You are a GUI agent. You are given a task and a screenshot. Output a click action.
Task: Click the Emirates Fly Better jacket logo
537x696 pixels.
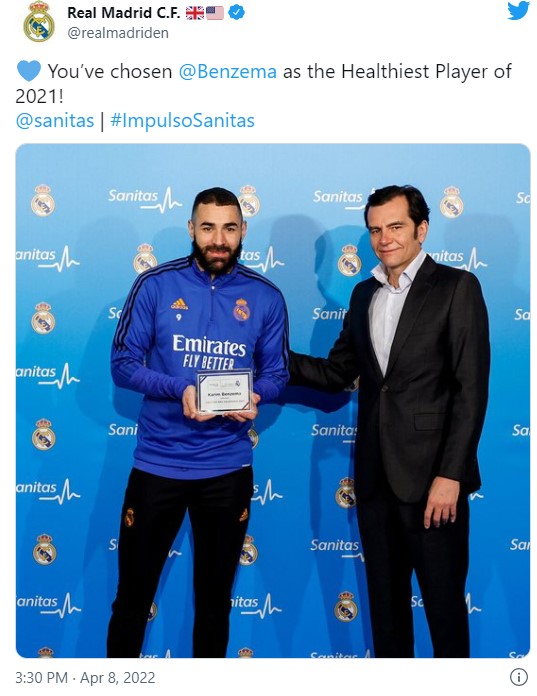click(209, 352)
